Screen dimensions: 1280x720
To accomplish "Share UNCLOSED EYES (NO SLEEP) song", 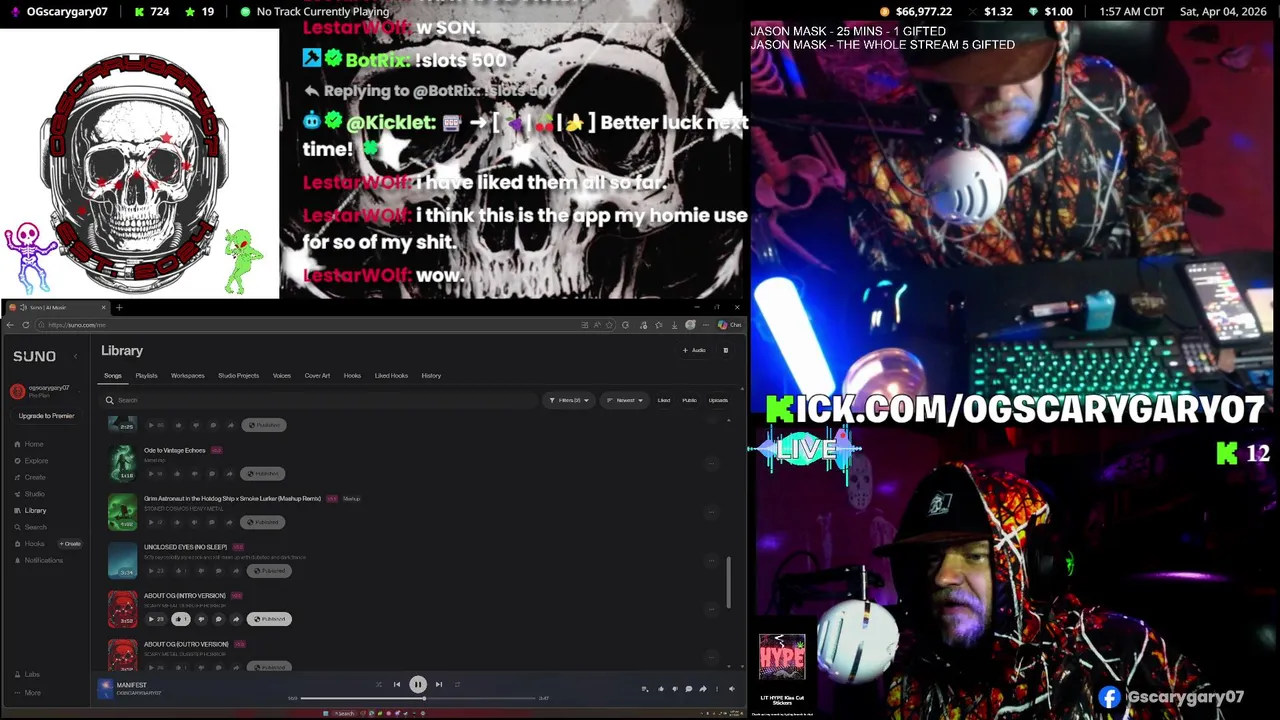I will tap(235, 571).
